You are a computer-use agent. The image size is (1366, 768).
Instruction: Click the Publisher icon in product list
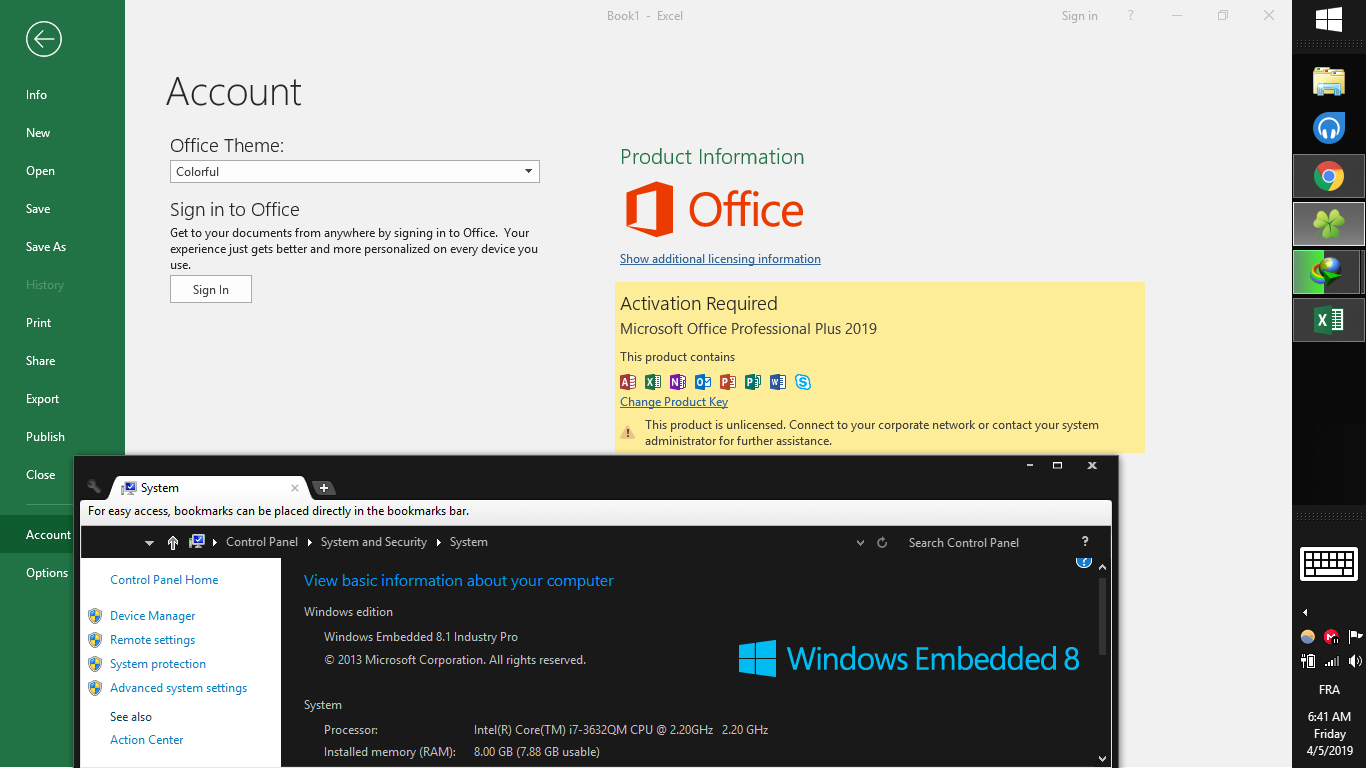tap(753, 382)
